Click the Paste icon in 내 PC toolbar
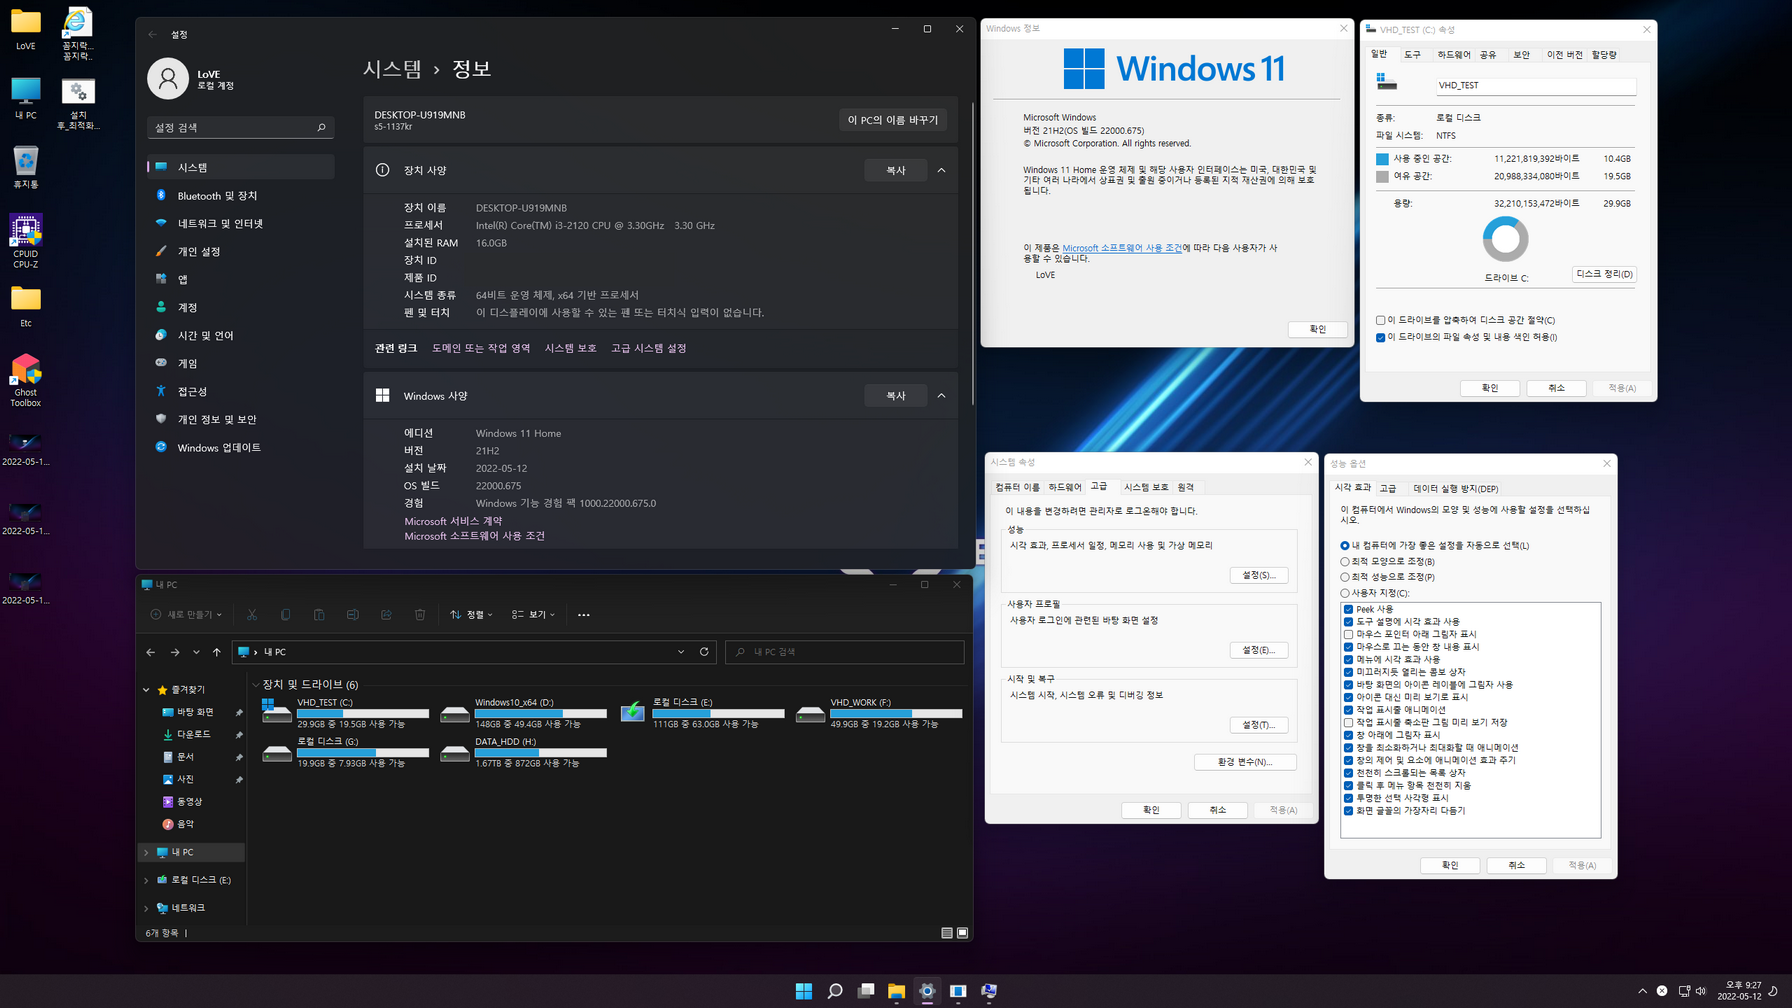Viewport: 1792px width, 1008px height. (319, 615)
